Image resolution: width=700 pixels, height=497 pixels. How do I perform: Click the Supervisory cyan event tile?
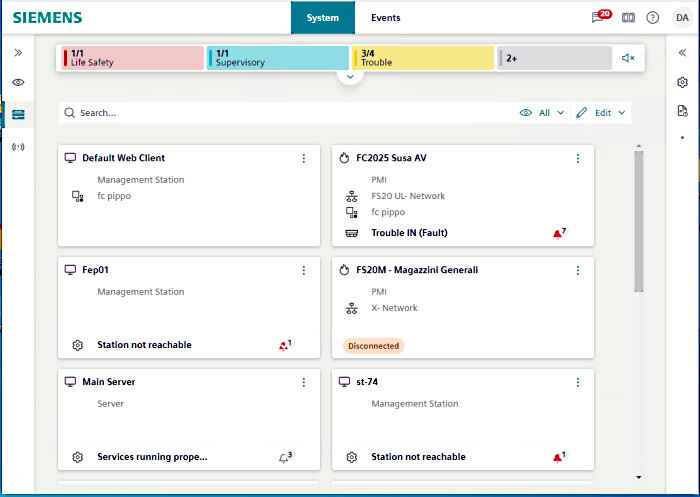(278, 58)
